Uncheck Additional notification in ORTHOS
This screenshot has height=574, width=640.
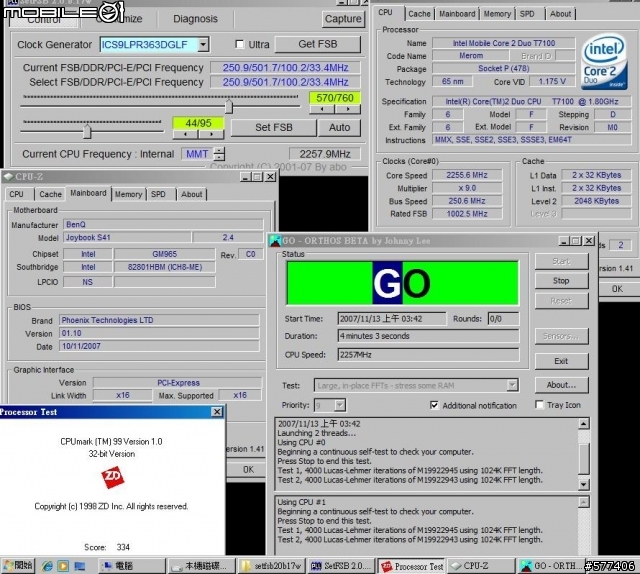434,405
